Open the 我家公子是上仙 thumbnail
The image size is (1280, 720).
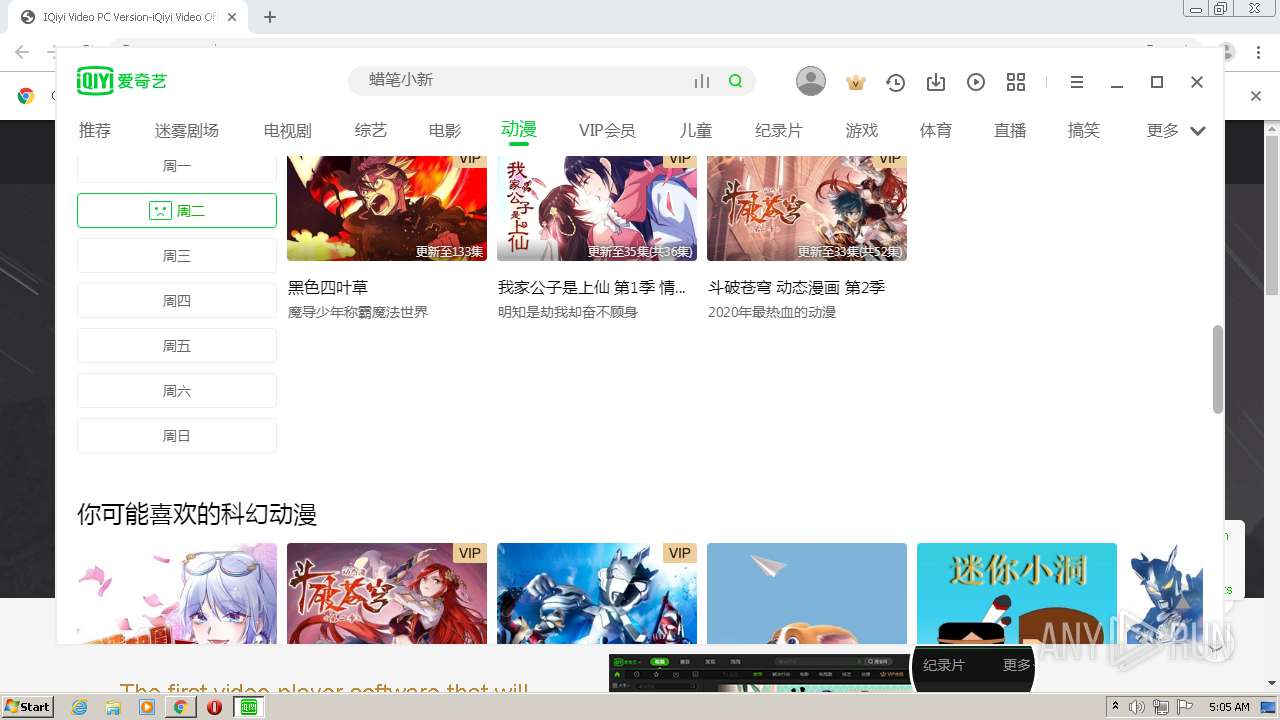click(x=597, y=209)
